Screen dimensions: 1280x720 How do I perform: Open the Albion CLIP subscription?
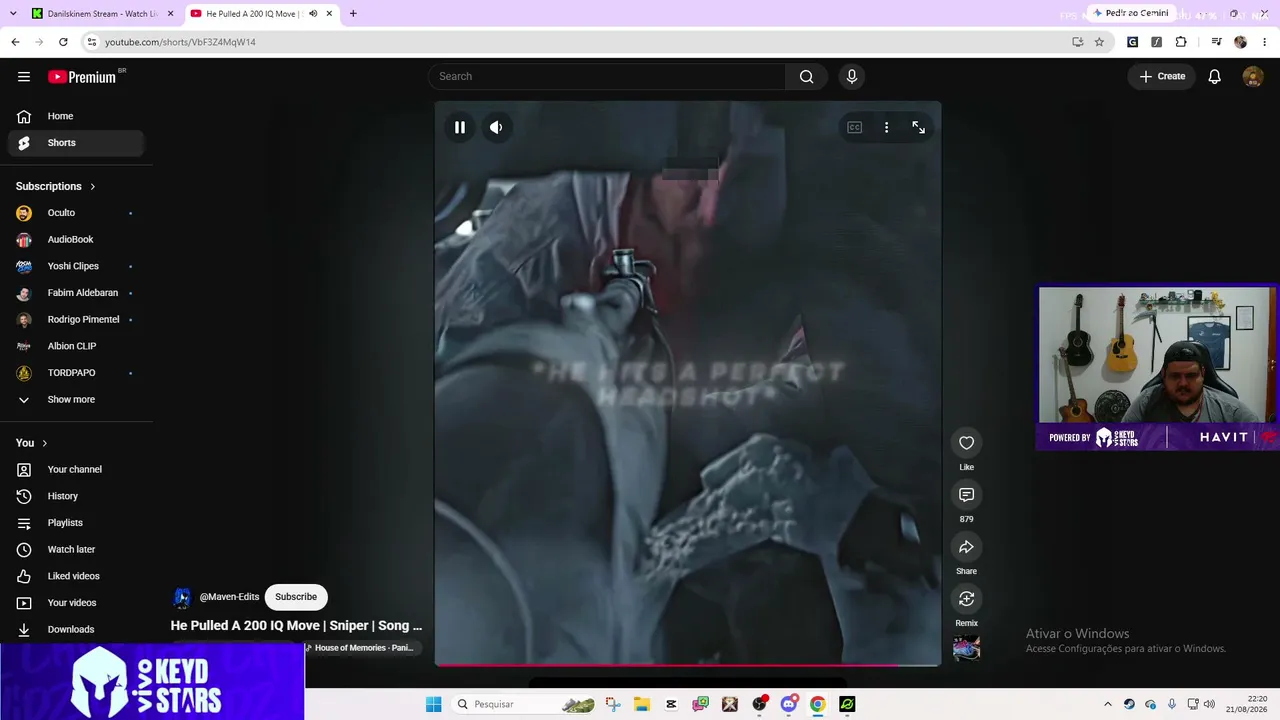tap(76, 346)
